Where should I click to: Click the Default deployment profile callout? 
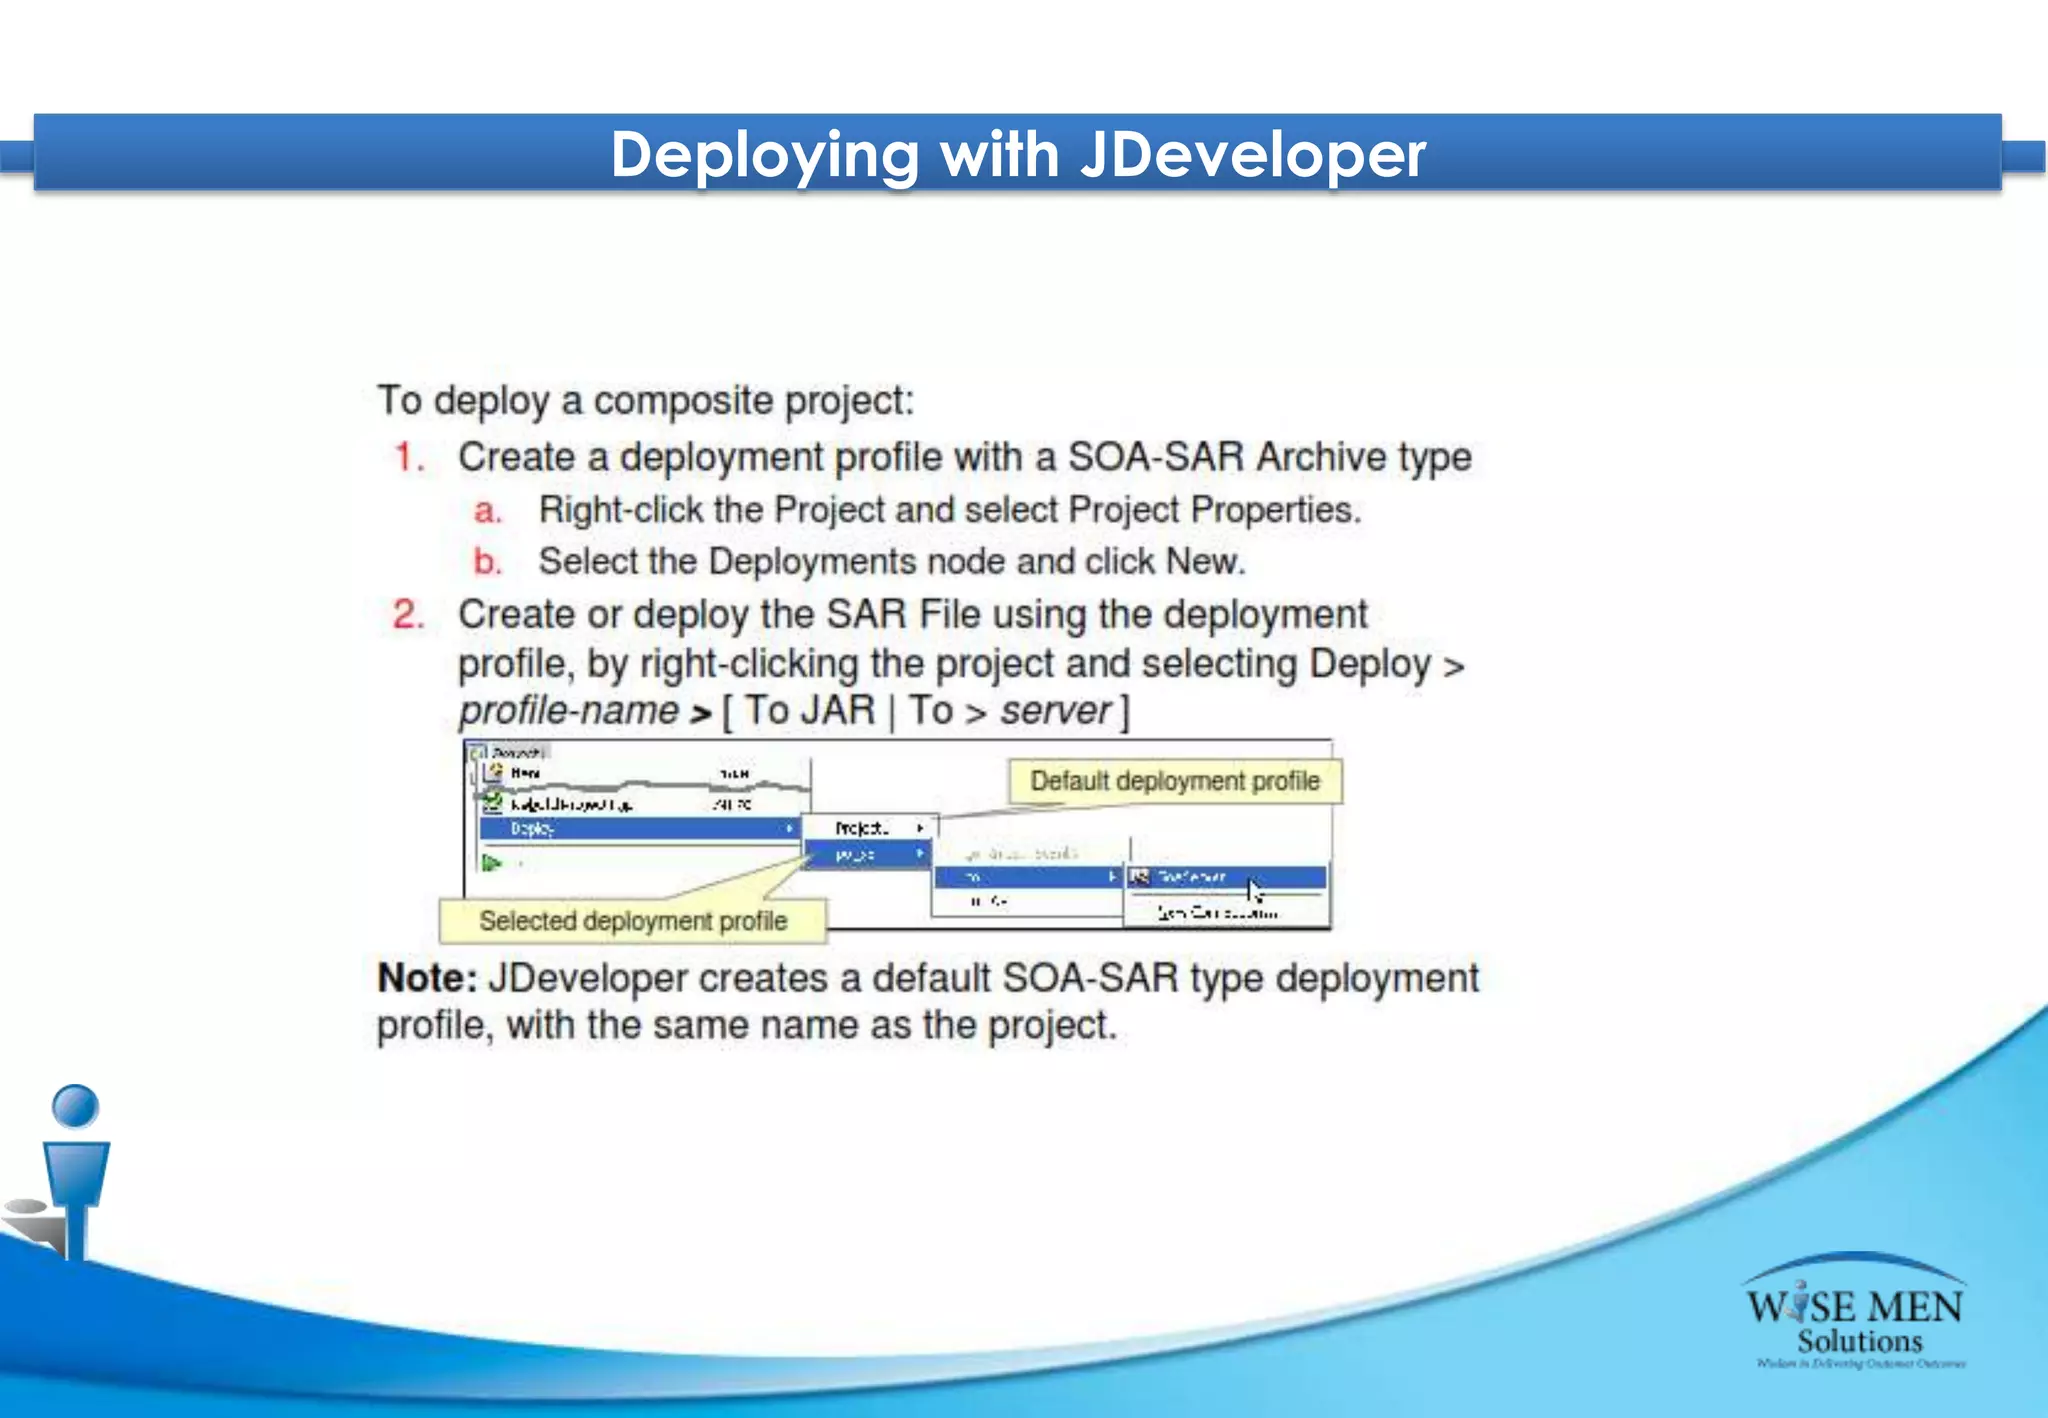click(1174, 781)
